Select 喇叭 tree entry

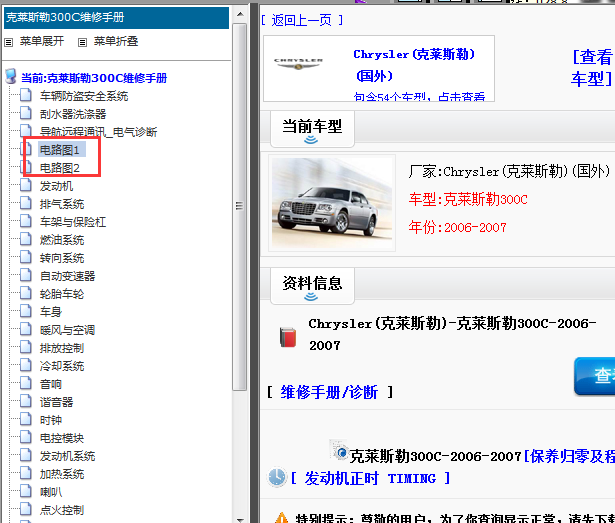(51, 492)
